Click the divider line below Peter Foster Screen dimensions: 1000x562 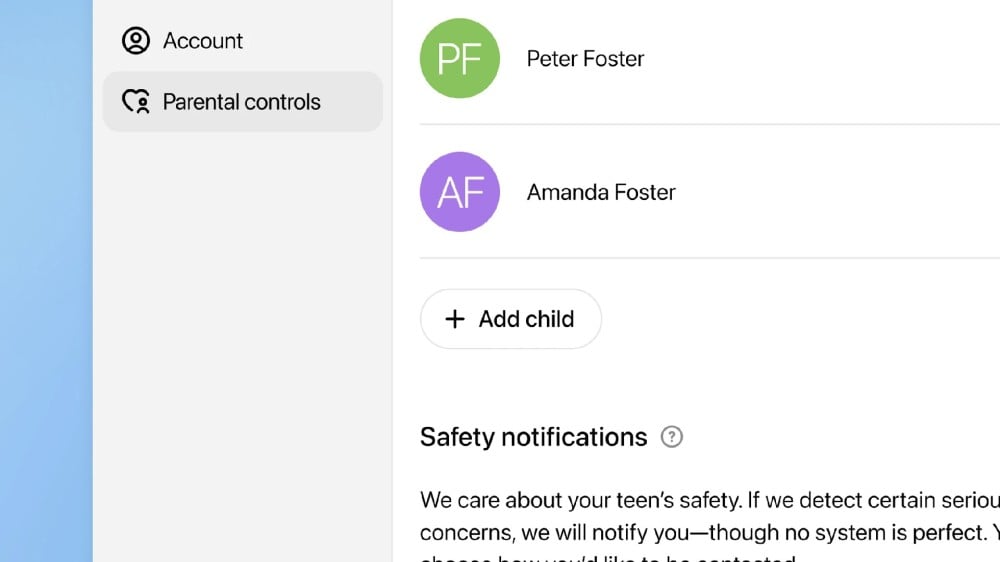click(x=700, y=124)
